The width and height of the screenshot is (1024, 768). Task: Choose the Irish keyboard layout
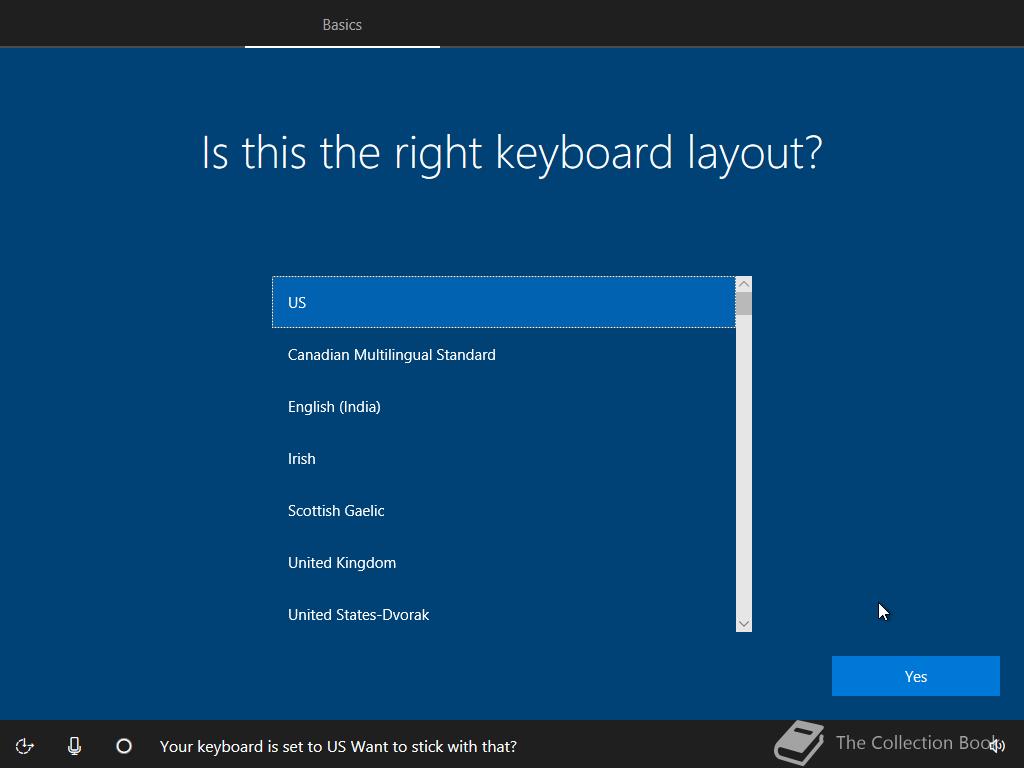coord(504,458)
